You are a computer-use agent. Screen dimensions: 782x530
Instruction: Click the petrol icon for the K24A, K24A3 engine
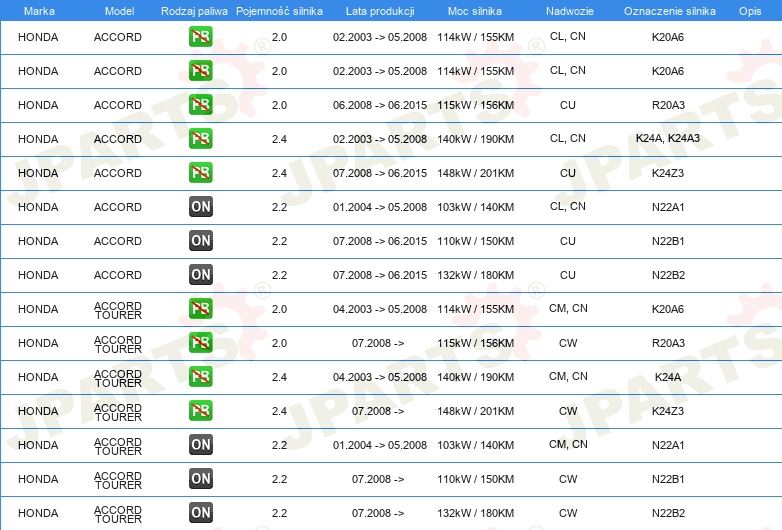click(200, 139)
